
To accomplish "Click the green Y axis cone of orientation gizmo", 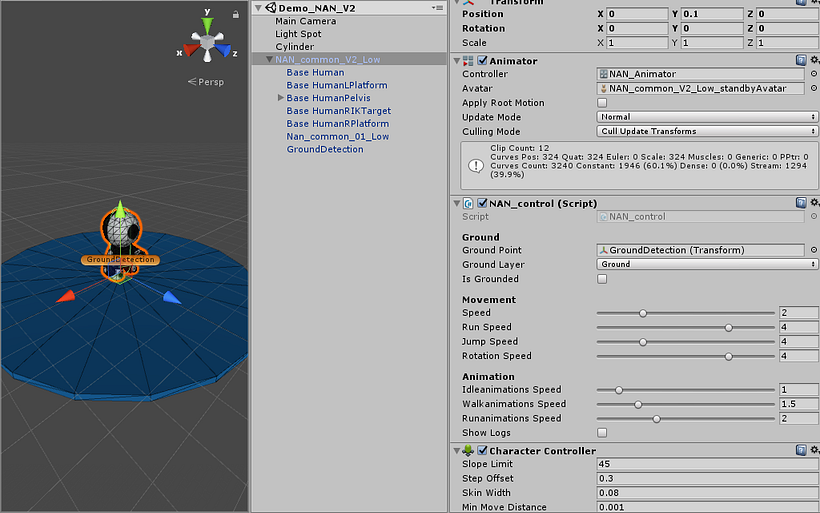I will (x=208, y=25).
